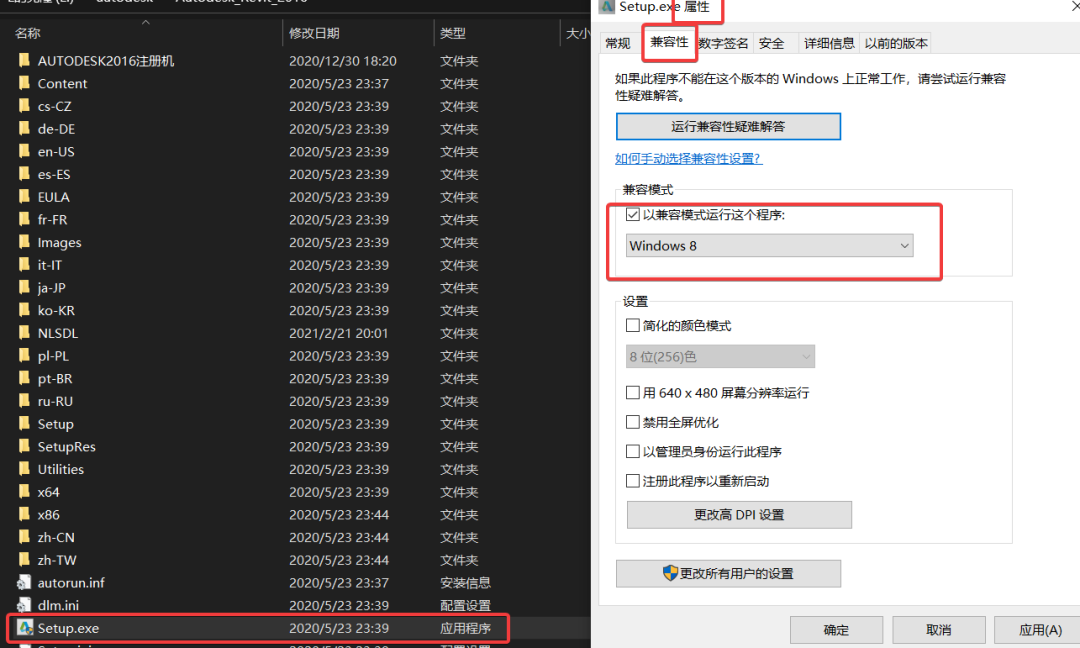Open the x64 folder icon
The width and height of the screenshot is (1080, 648).
(x=23, y=492)
